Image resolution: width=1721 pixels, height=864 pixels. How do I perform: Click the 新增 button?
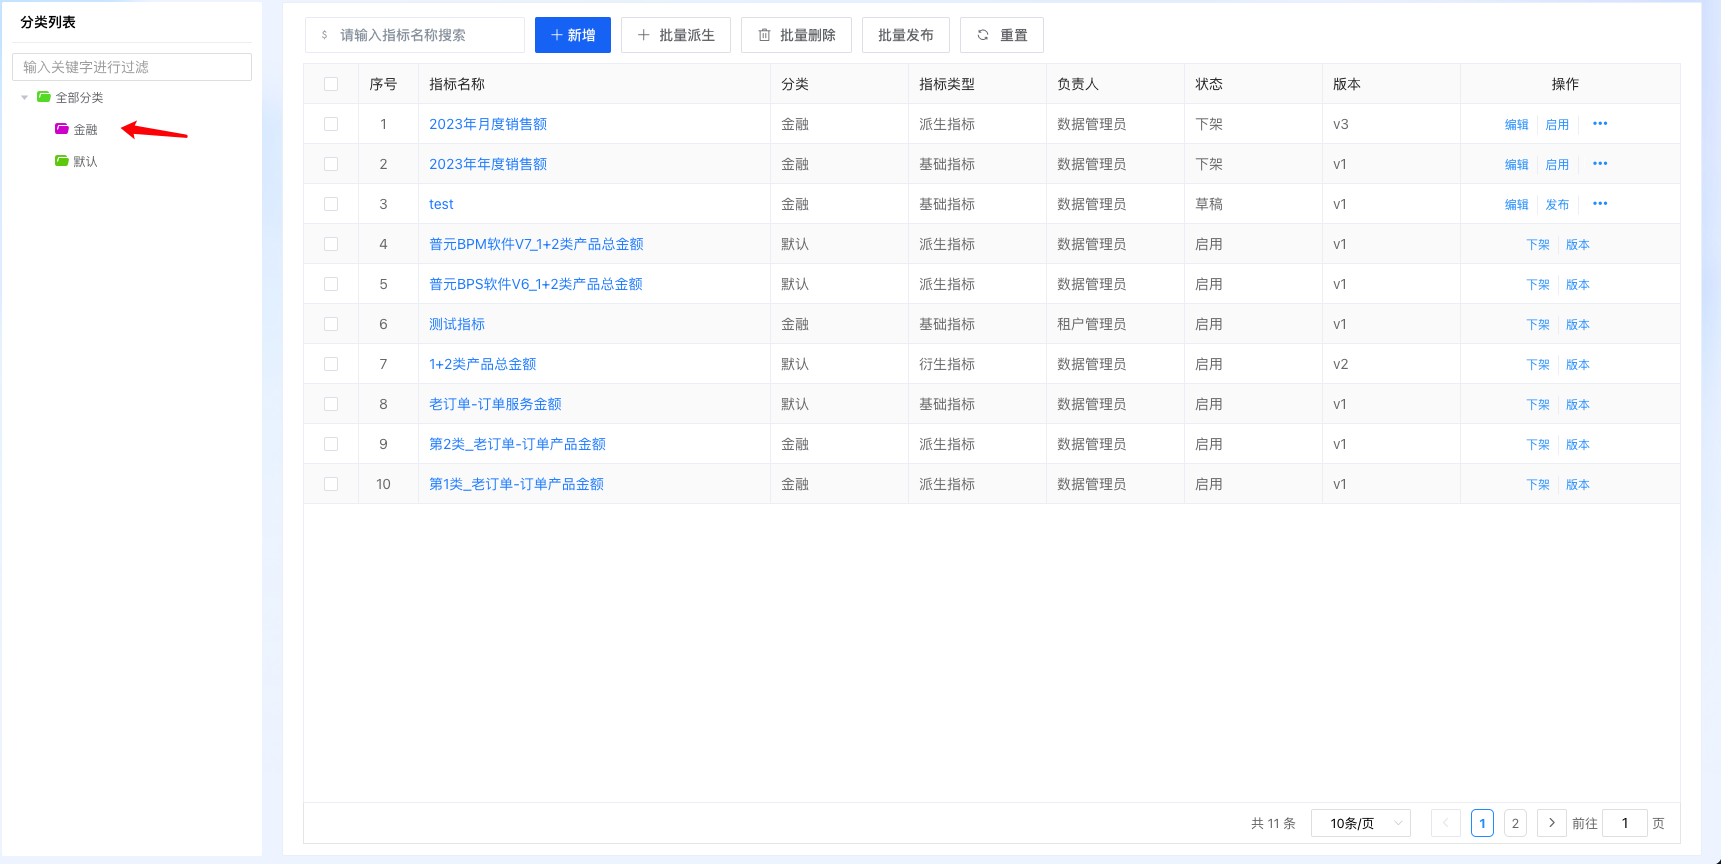click(x=573, y=35)
